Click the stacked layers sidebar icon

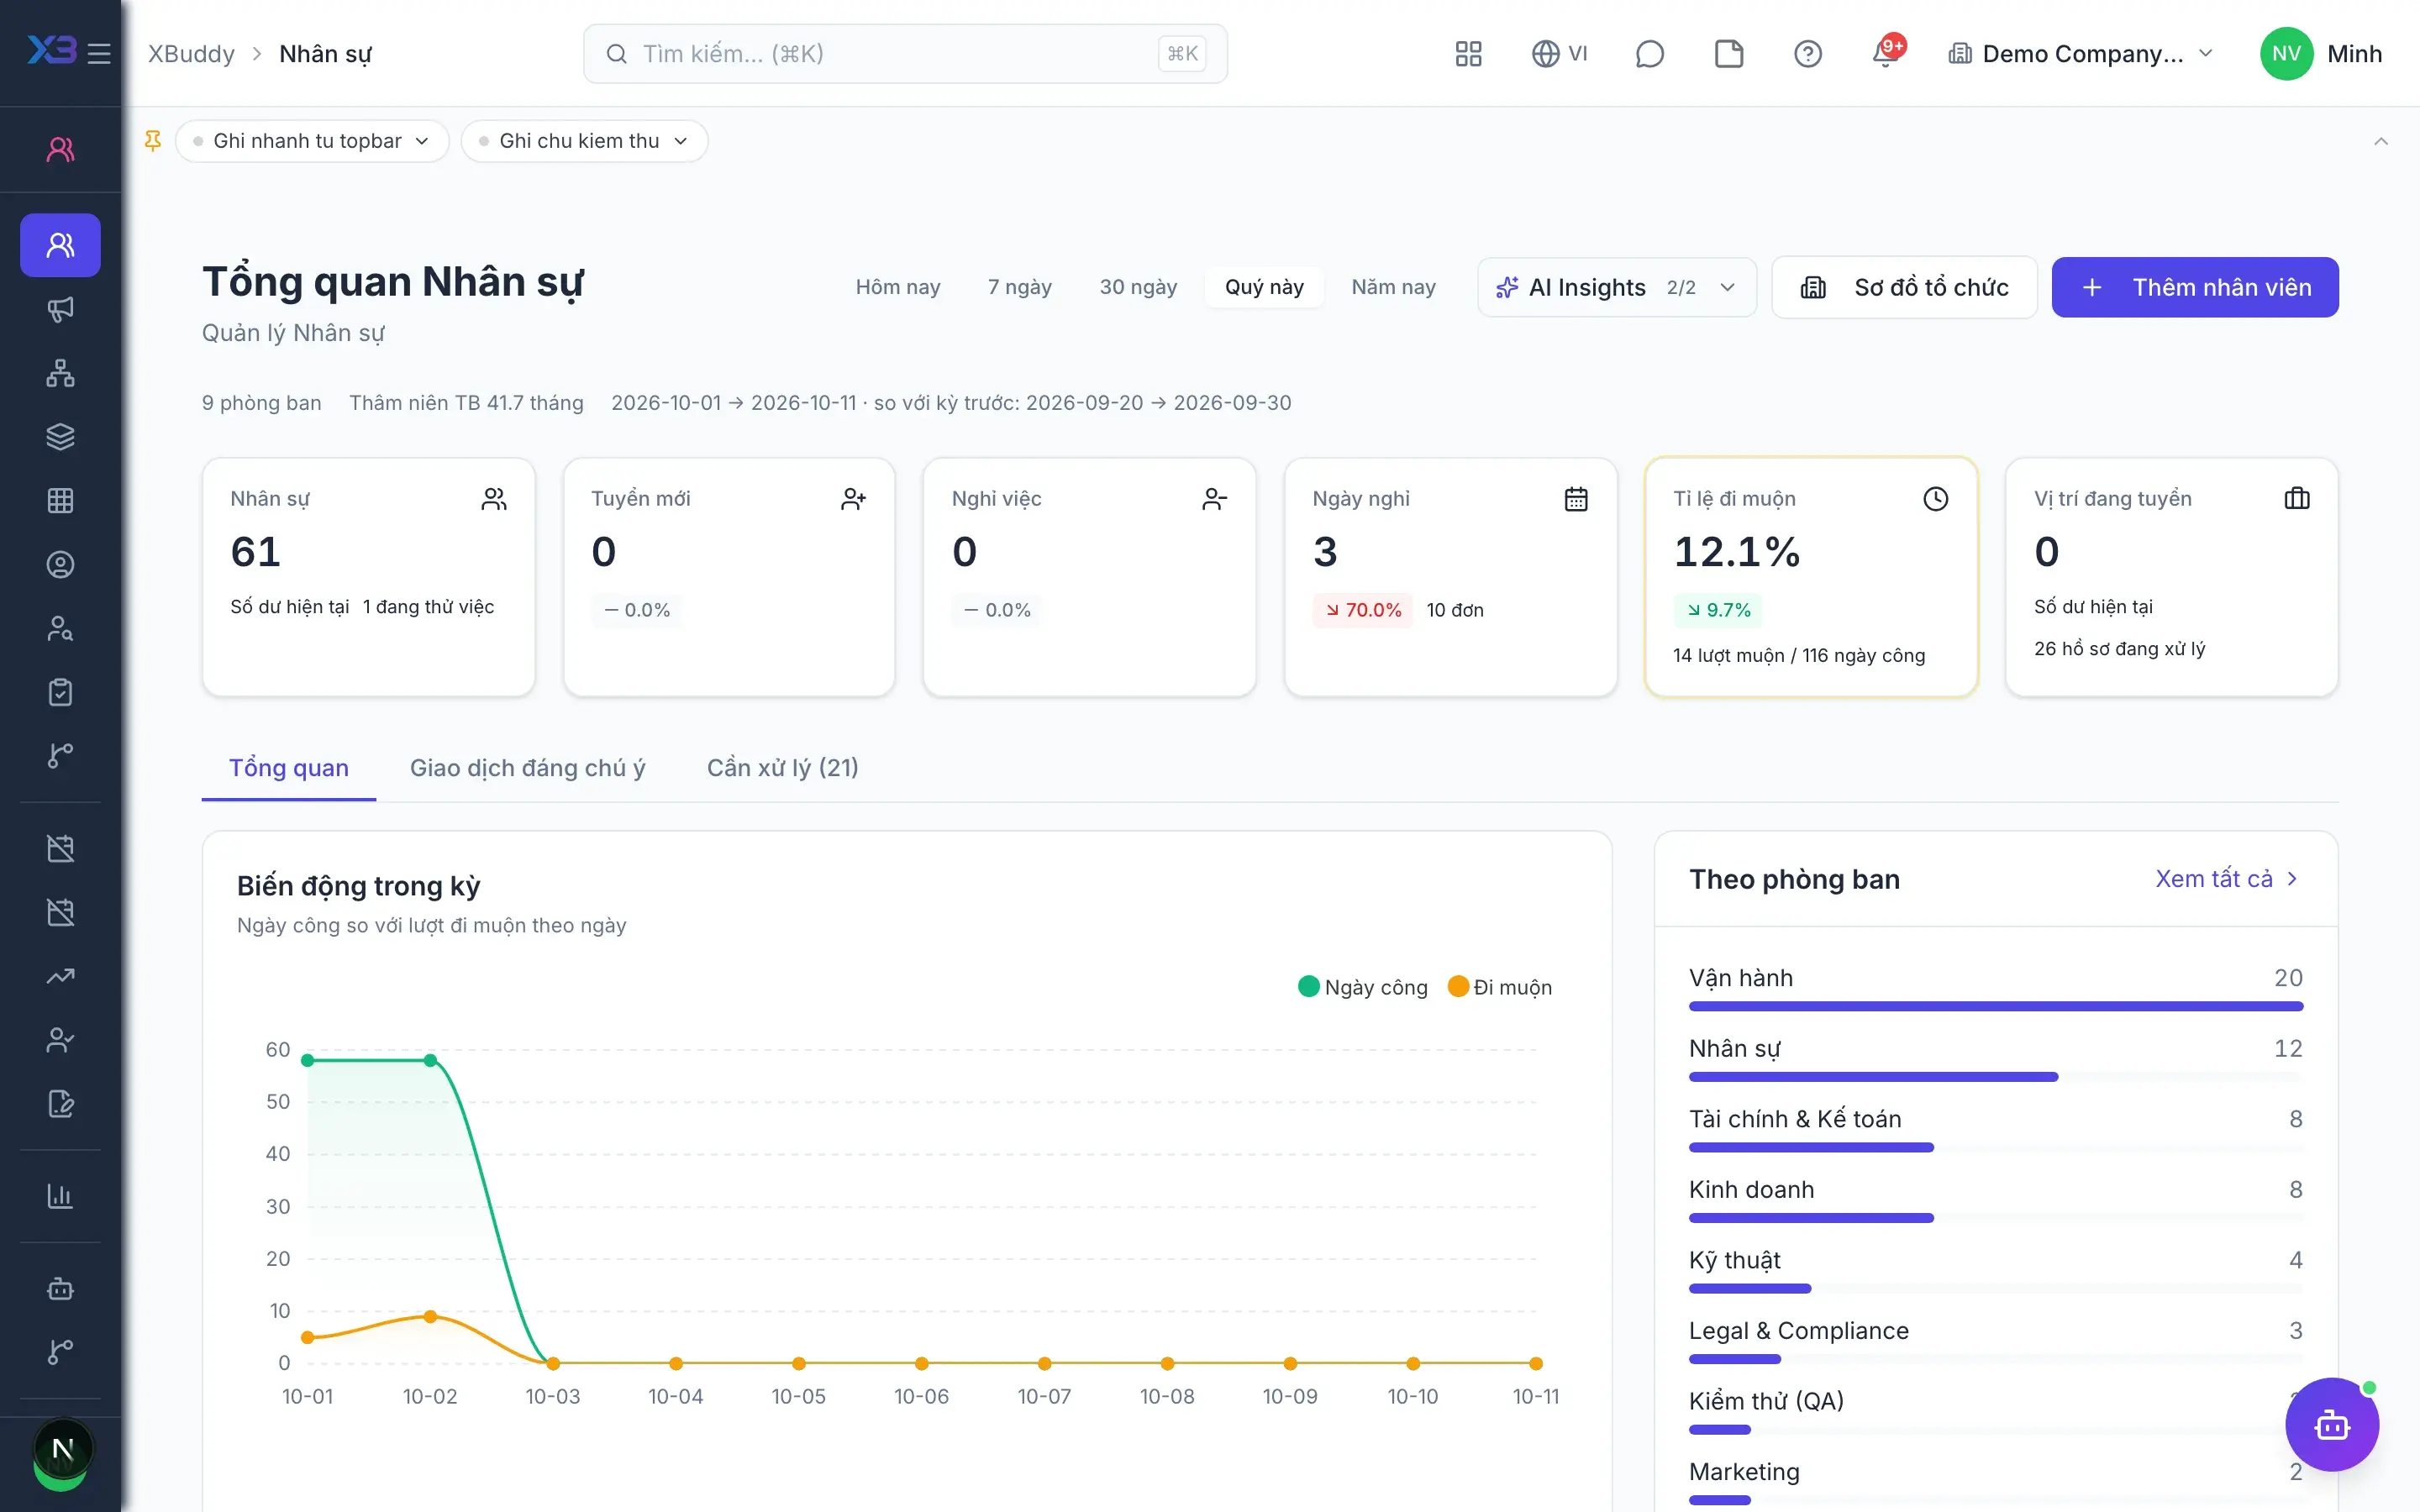click(60, 437)
